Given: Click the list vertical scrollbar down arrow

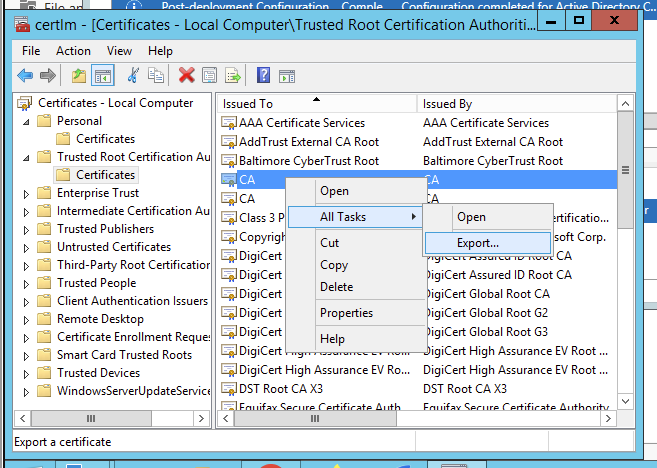Looking at the screenshot, I should click(x=626, y=401).
